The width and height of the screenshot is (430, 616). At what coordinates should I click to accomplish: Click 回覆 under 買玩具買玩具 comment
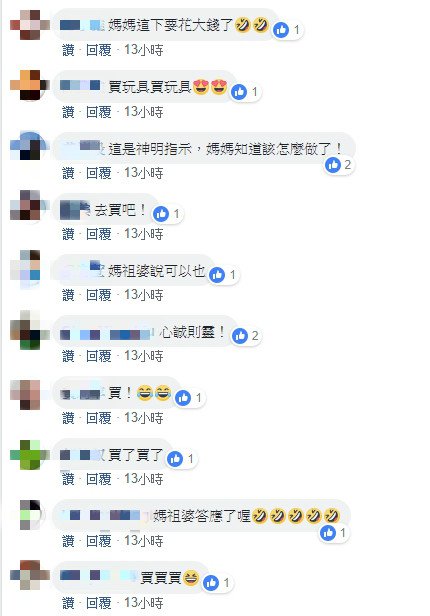[x=99, y=112]
